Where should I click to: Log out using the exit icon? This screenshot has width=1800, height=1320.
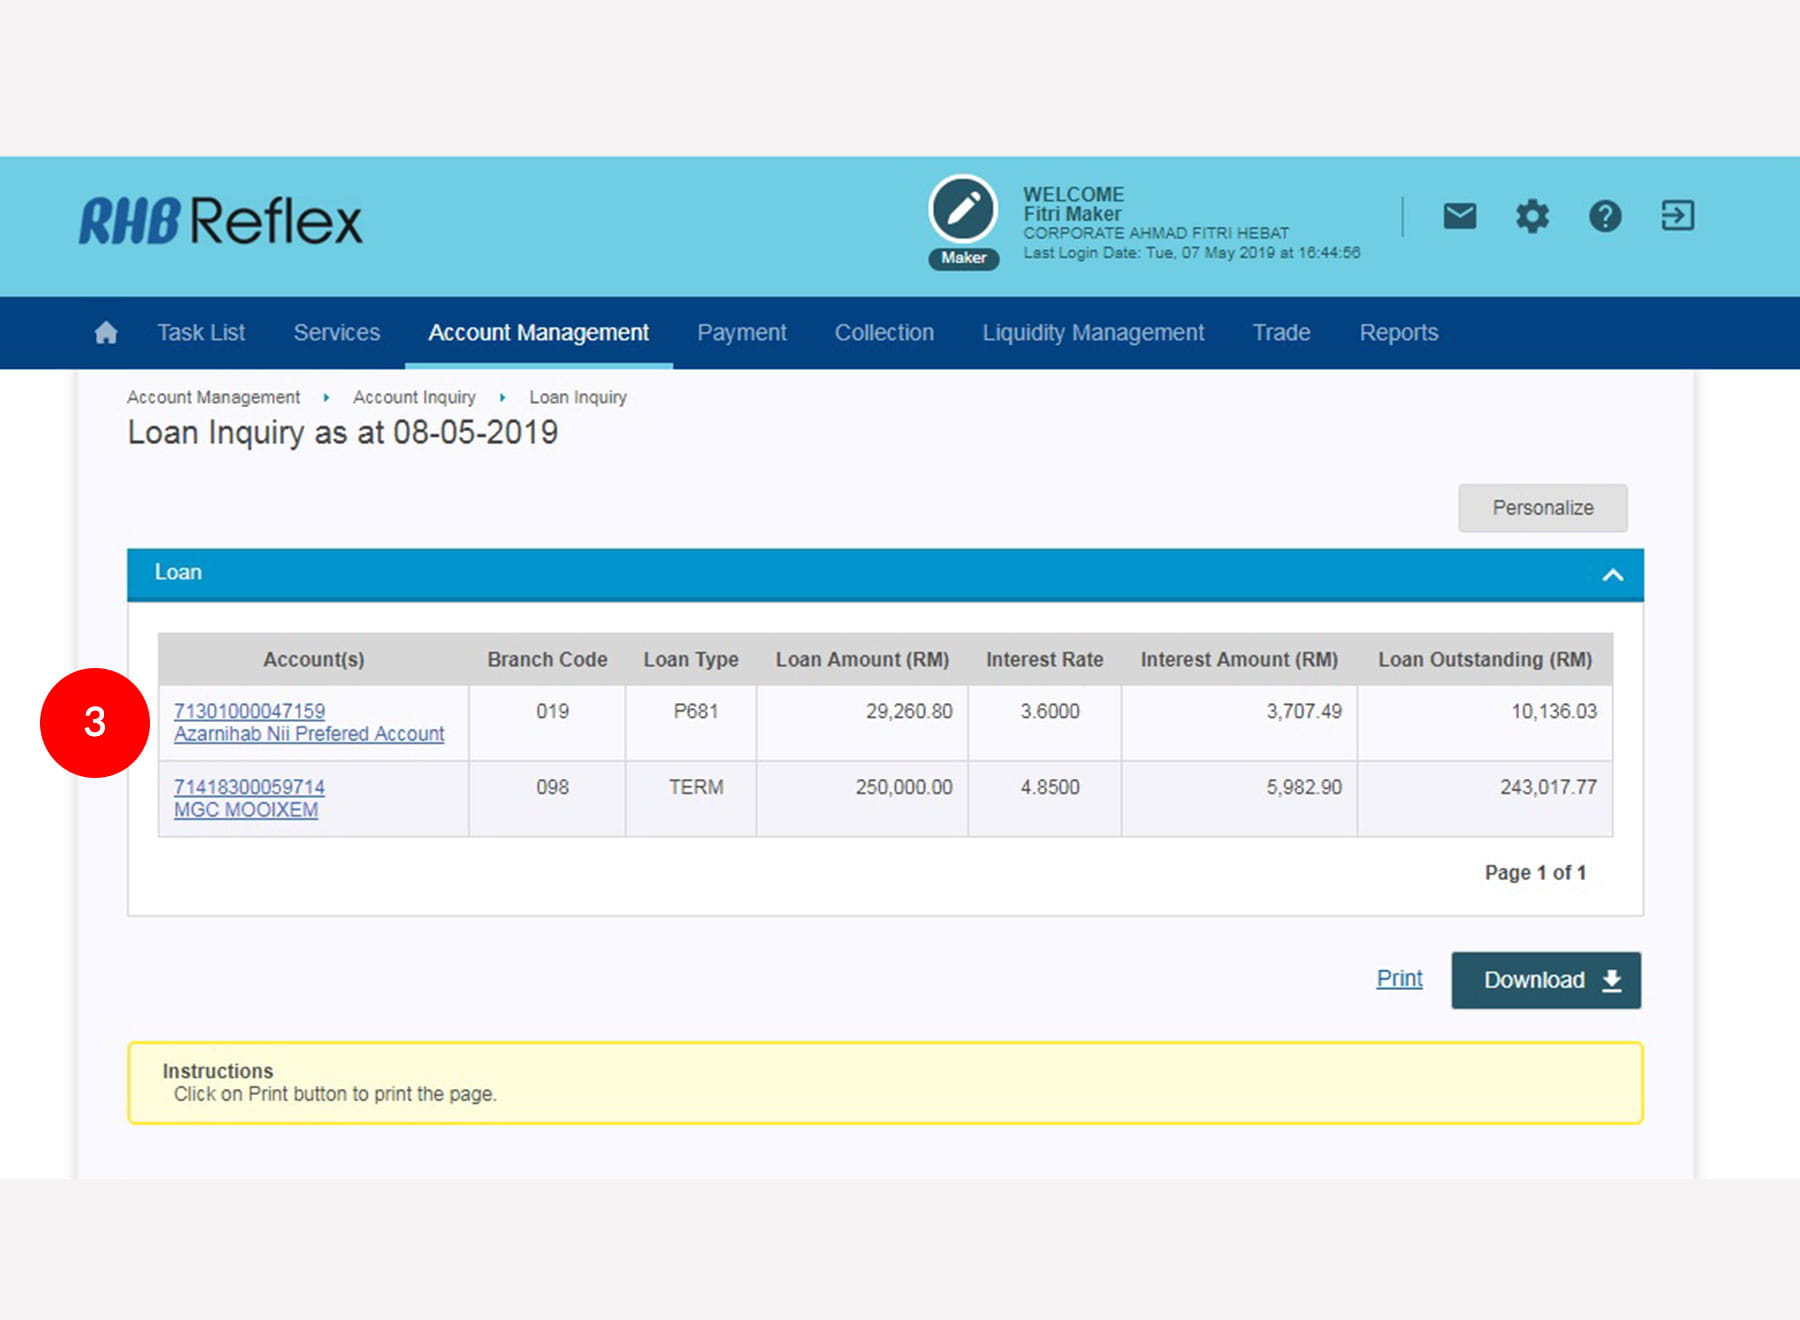[1677, 216]
